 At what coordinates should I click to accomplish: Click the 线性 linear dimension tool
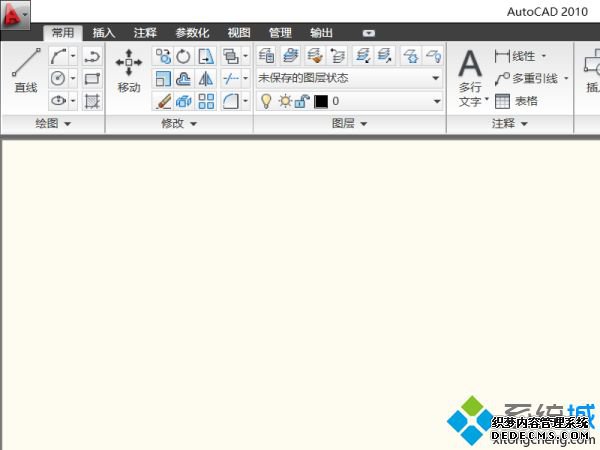(515, 56)
